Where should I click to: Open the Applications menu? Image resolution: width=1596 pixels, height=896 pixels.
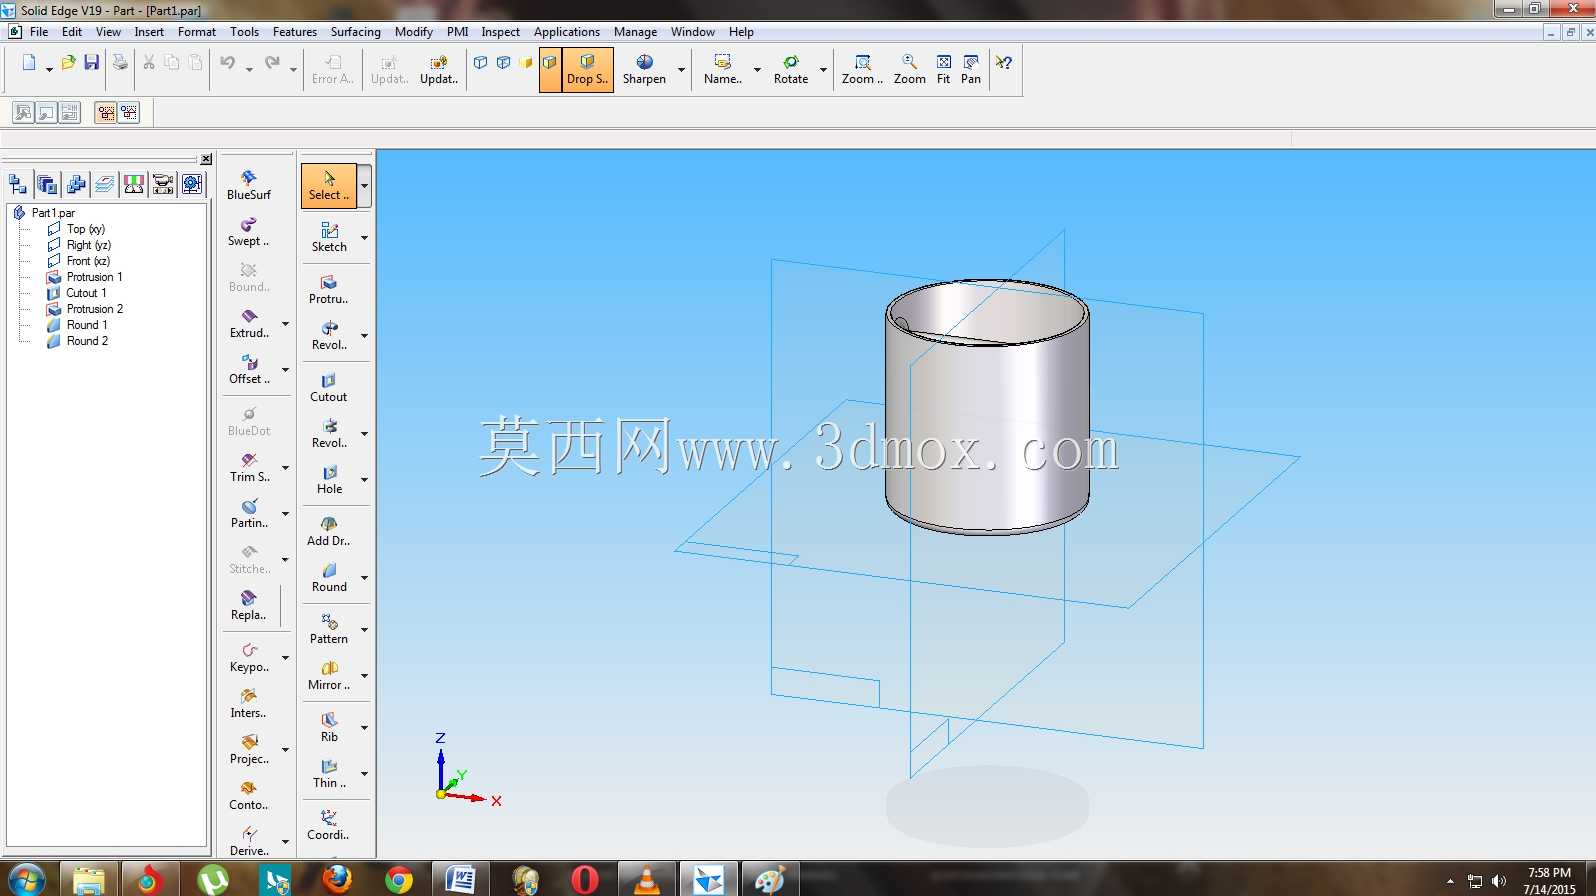[567, 32]
